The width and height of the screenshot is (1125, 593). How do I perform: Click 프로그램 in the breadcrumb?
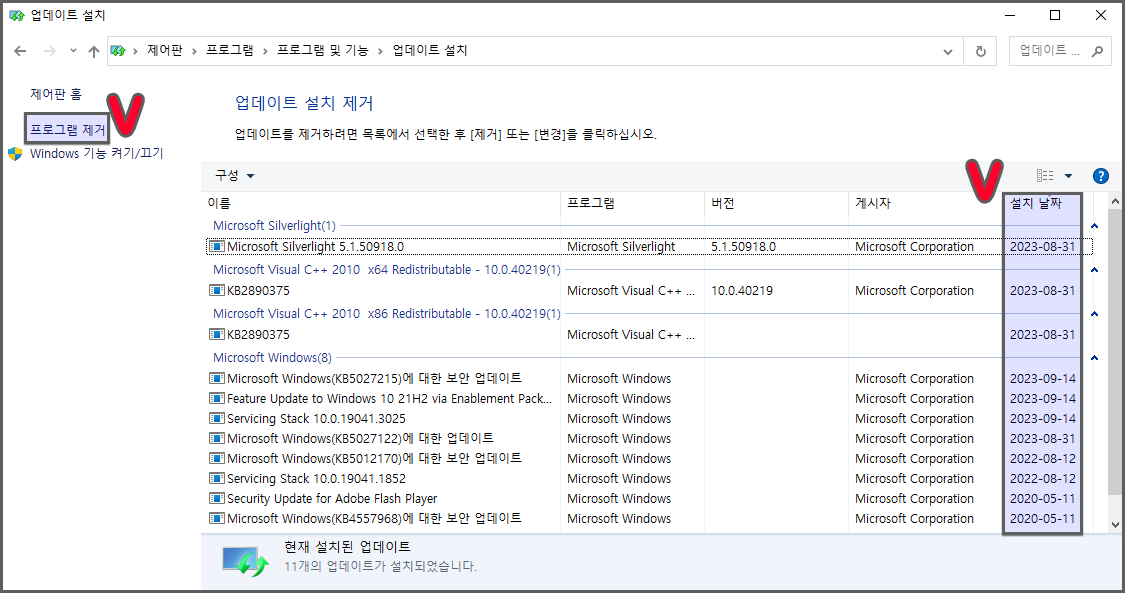coord(230,50)
